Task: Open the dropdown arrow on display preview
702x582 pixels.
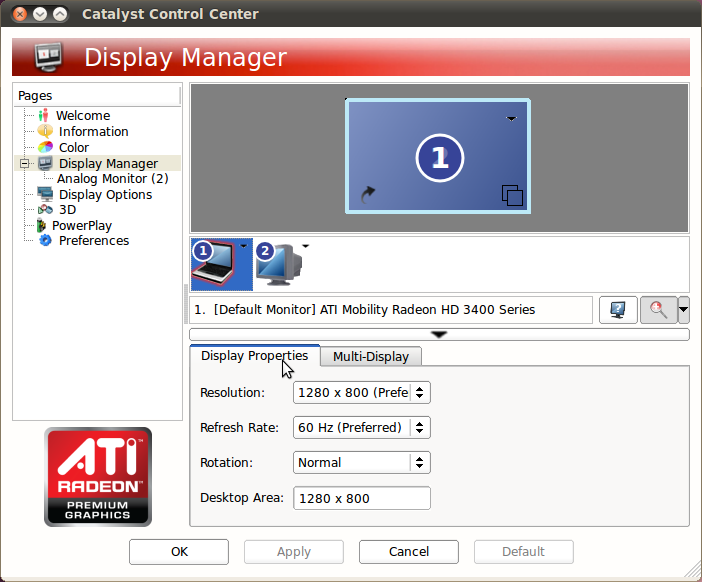Action: (511, 119)
